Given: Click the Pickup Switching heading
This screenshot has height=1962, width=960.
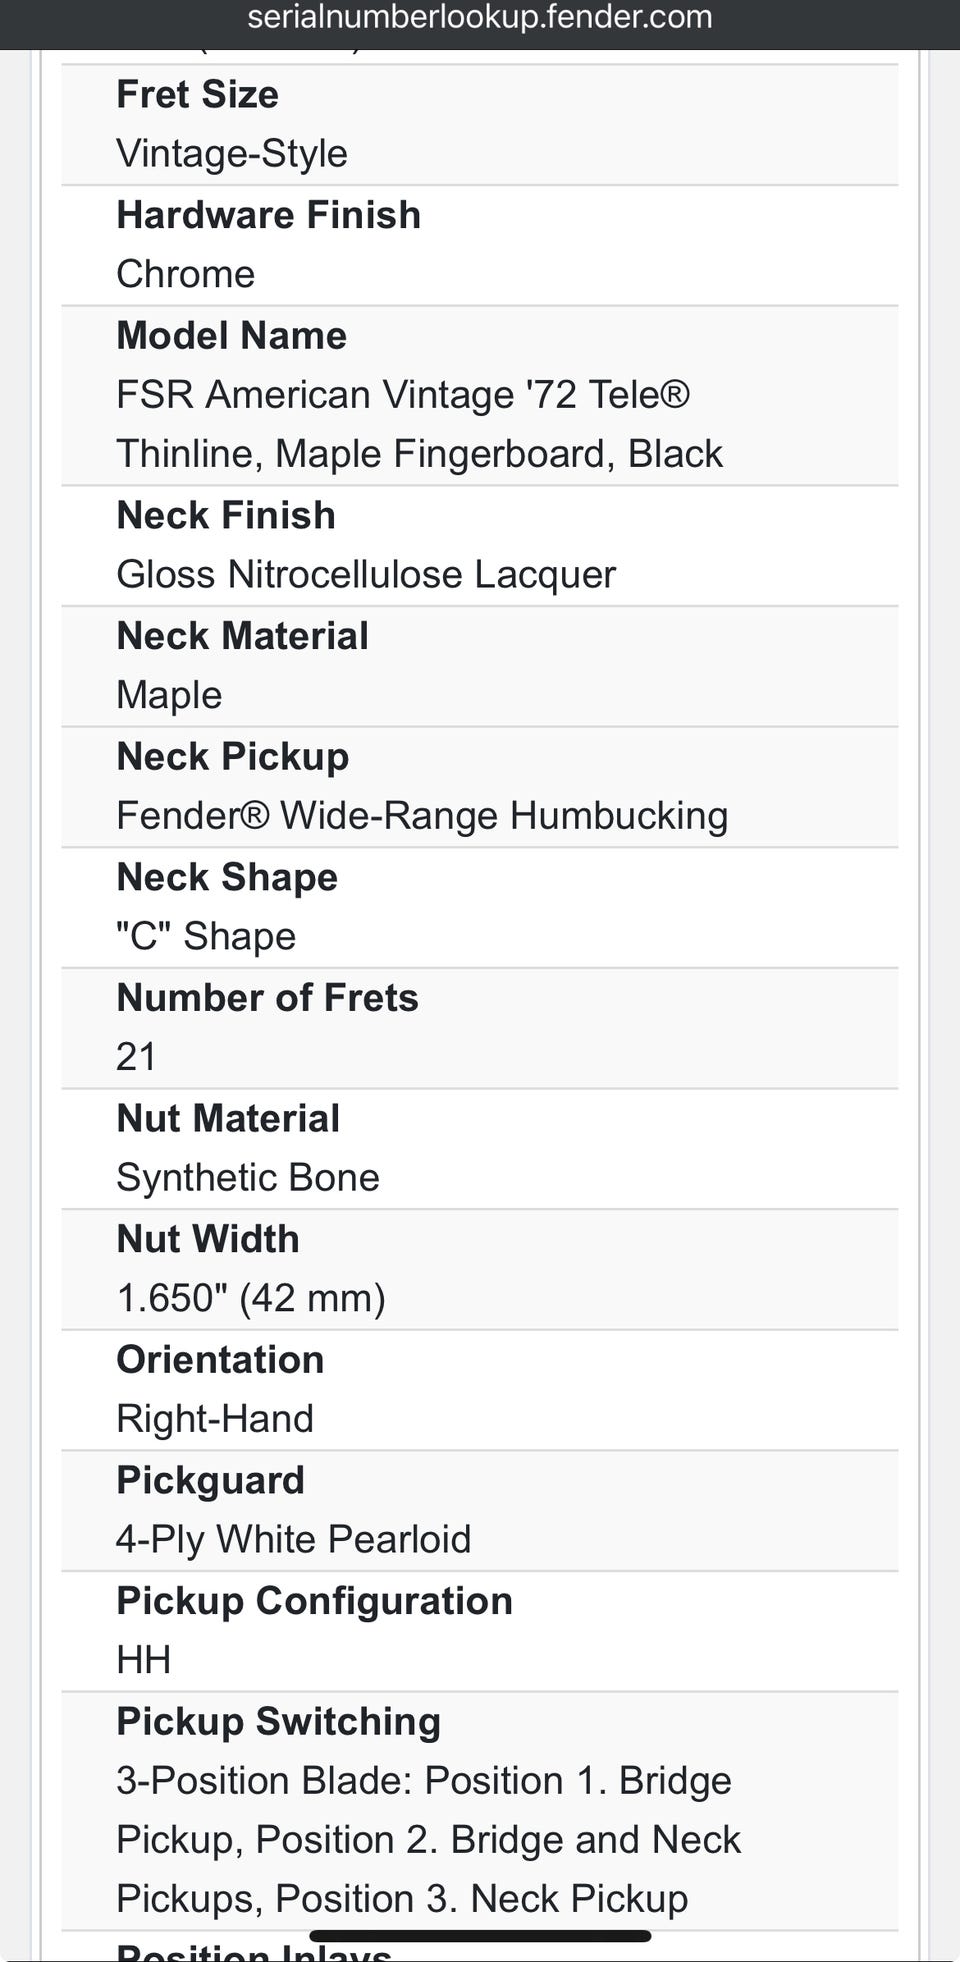Looking at the screenshot, I should point(278,1722).
